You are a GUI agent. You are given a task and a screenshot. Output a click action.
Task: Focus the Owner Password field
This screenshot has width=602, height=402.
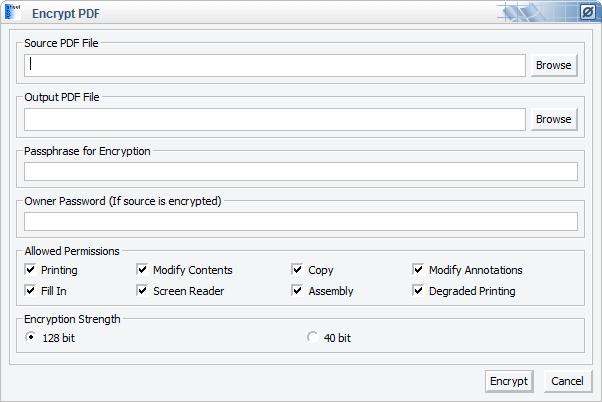pyautogui.click(x=301, y=222)
